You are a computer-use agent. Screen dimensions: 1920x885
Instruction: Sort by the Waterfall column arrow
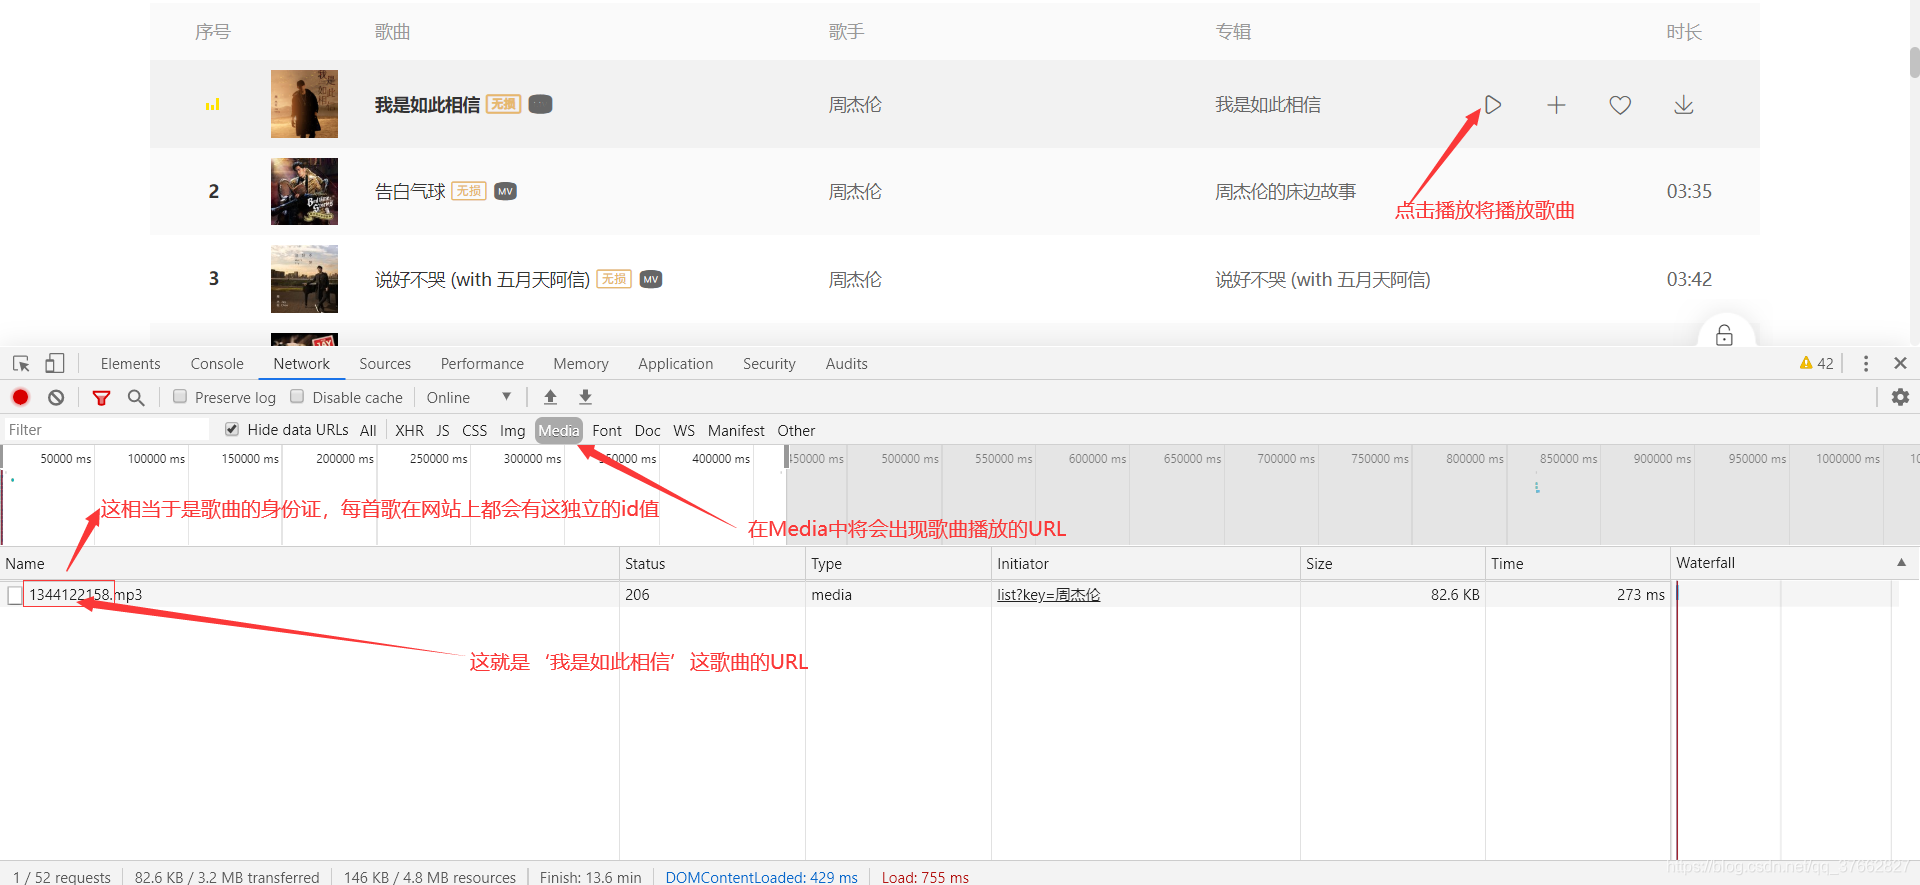1901,563
